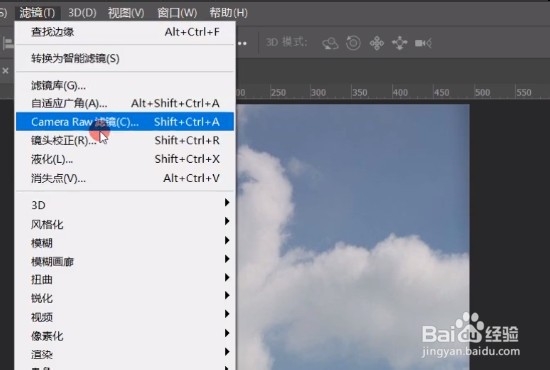Expand the 模糊画廊 submenu
Viewport: 550px width, 370px height.
click(125, 261)
